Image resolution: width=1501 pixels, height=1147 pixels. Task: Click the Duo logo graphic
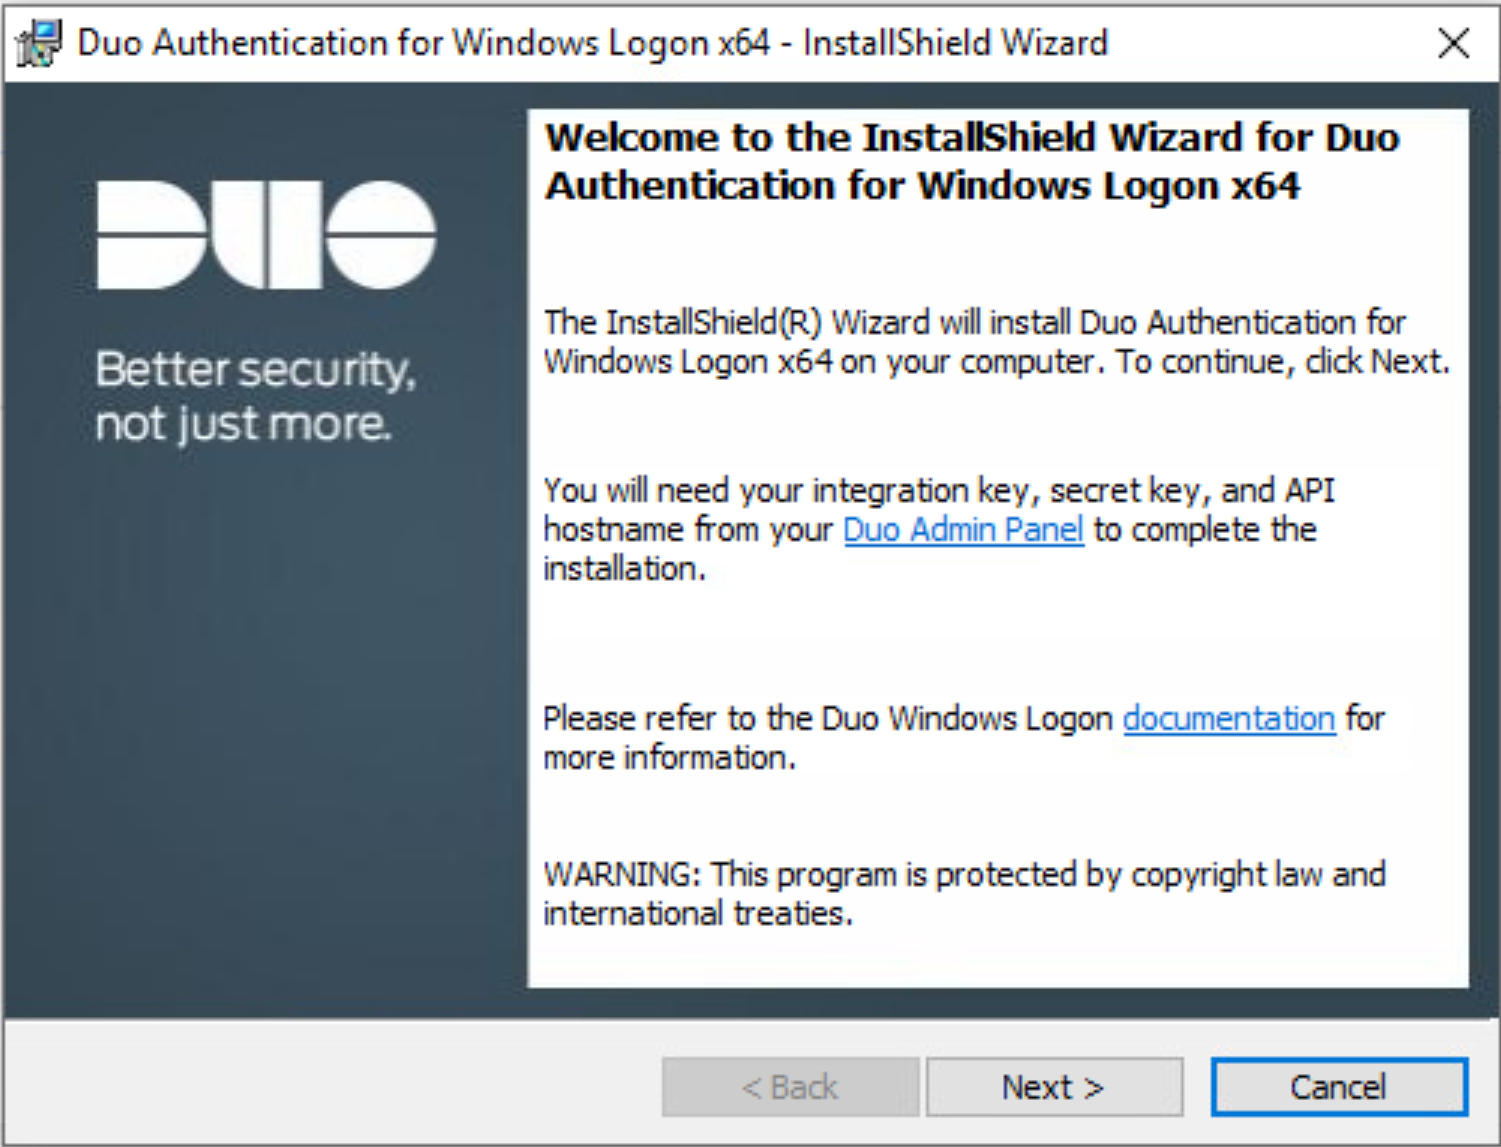click(266, 235)
